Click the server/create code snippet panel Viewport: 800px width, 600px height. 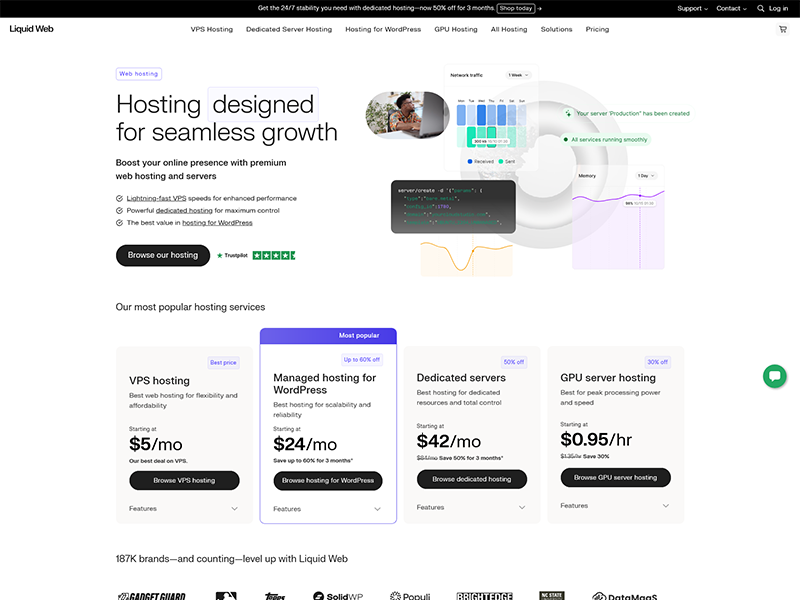pos(453,207)
